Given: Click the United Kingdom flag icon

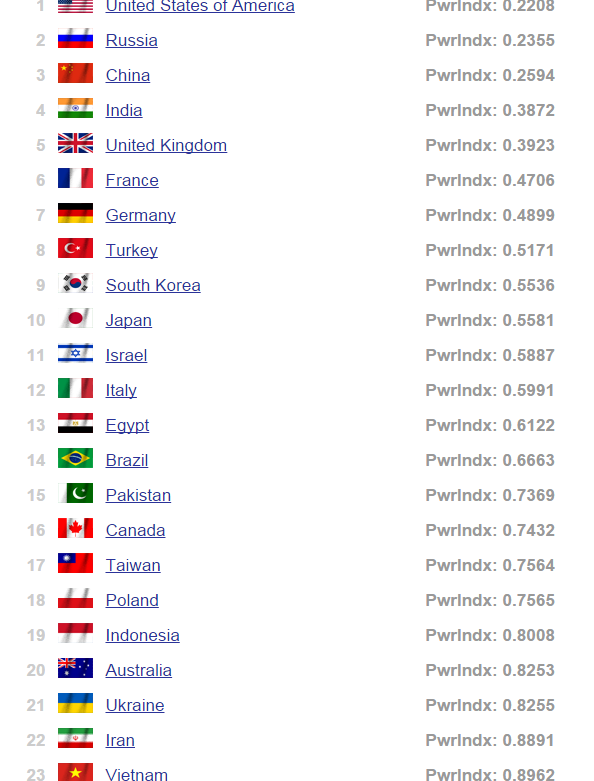Looking at the screenshot, I should 75,143.
